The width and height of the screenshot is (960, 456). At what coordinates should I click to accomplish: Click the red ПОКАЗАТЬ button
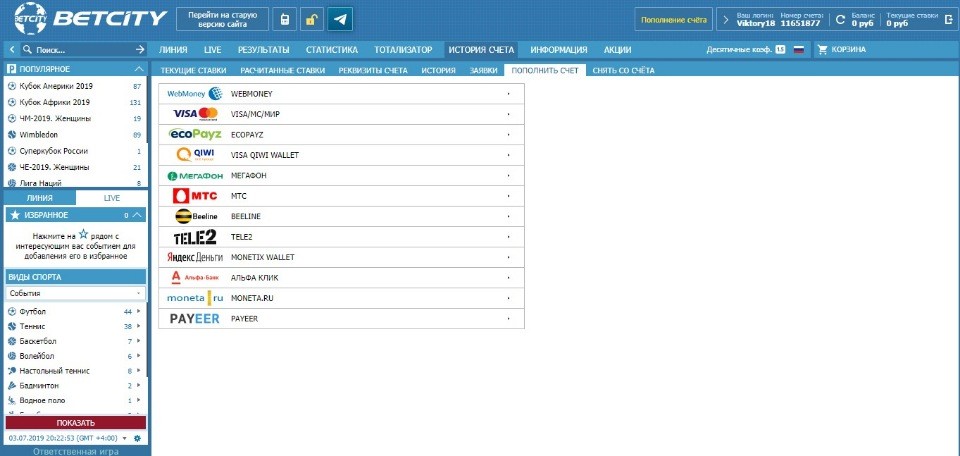76,423
